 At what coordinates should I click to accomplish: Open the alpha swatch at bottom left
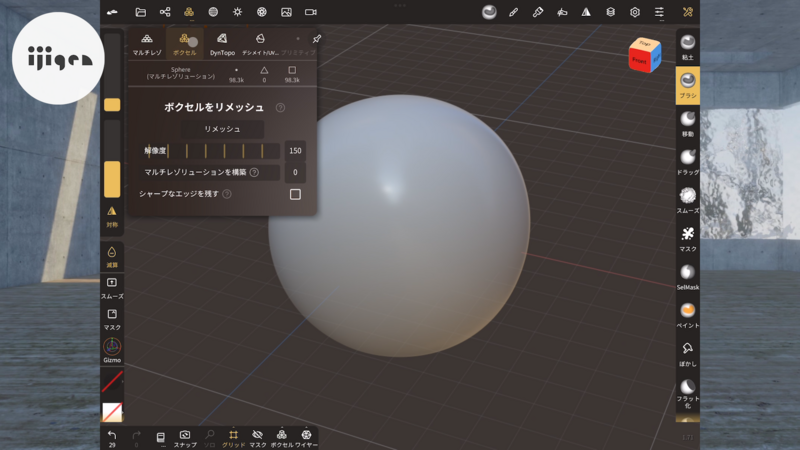pos(112,412)
